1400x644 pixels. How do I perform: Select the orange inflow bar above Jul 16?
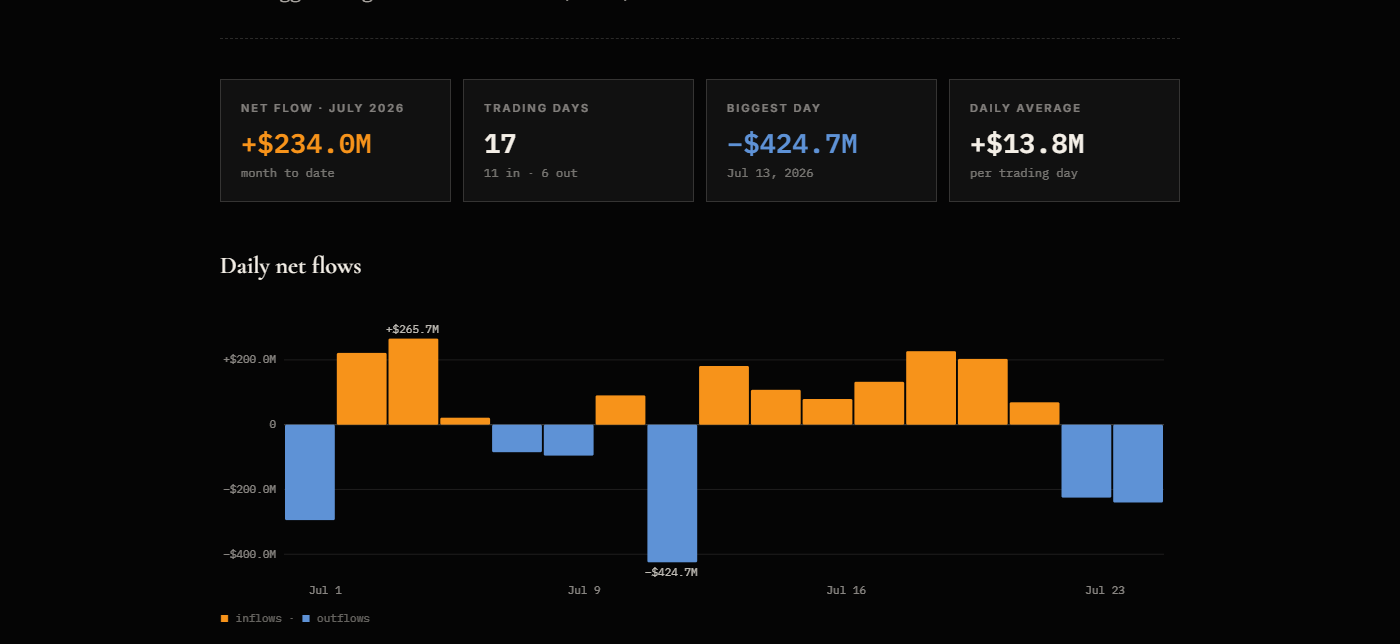[828, 412]
